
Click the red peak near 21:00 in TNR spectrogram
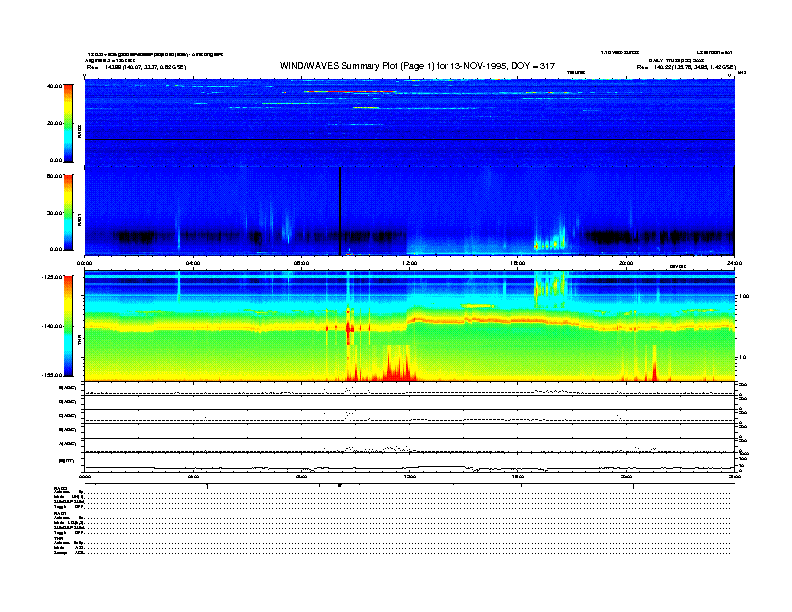[655, 365]
